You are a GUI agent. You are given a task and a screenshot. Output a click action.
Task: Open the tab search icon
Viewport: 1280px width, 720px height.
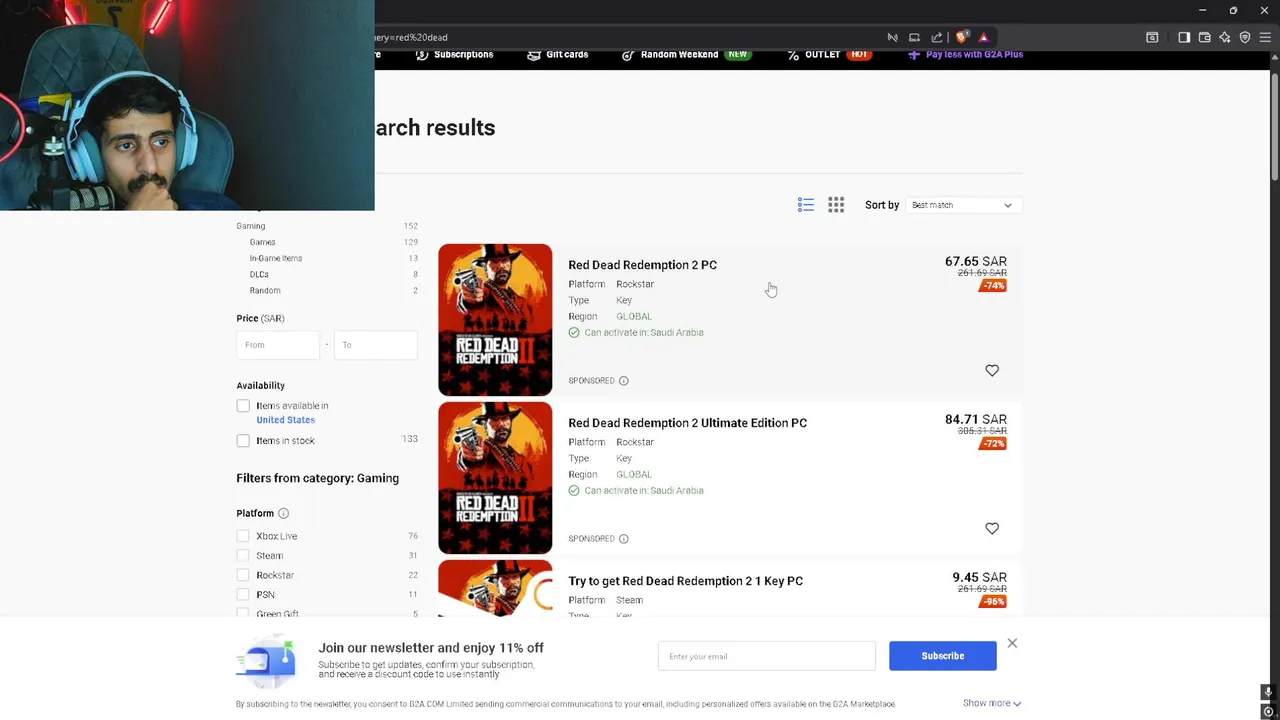point(1152,38)
